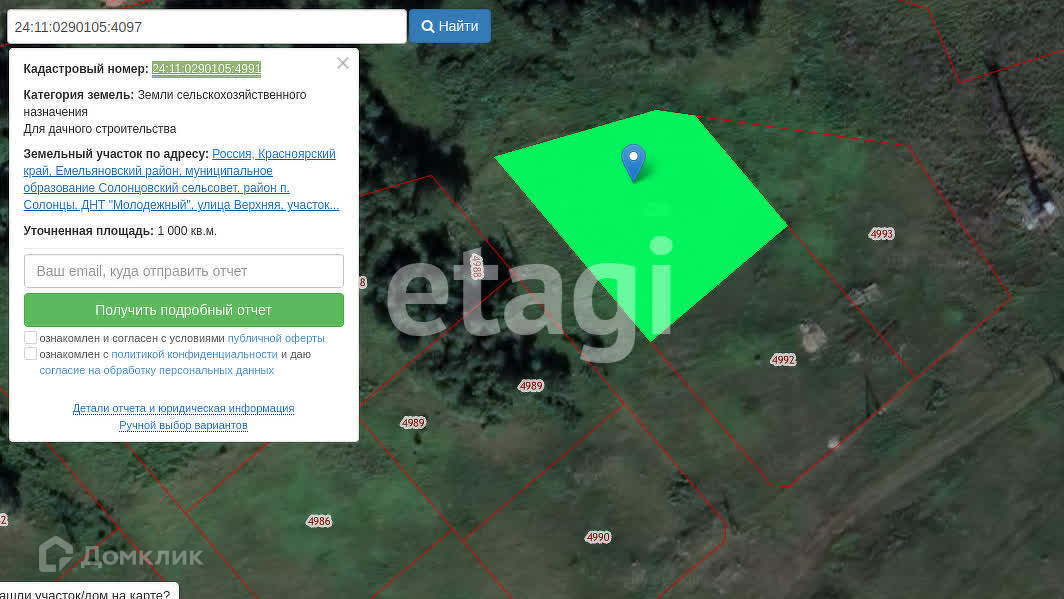Screen dimensions: 1064x599
Task: Click the Уточненная площадь 1 000 кв.м. text
Action: point(120,231)
